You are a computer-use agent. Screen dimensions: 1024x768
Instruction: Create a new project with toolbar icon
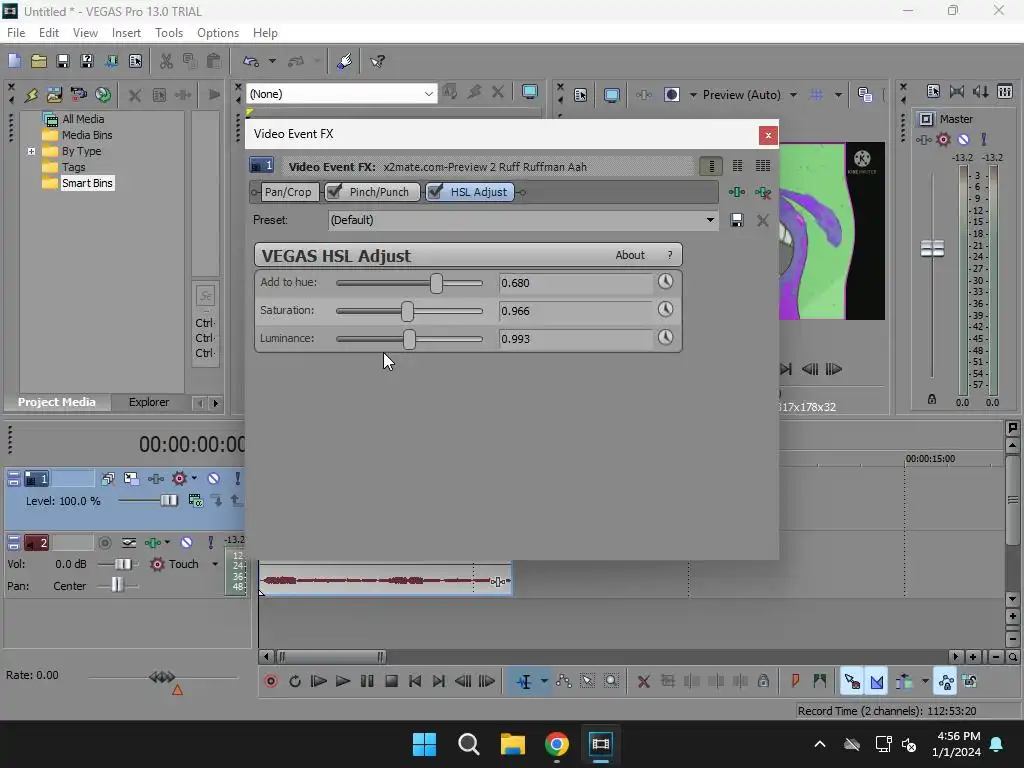point(14,61)
